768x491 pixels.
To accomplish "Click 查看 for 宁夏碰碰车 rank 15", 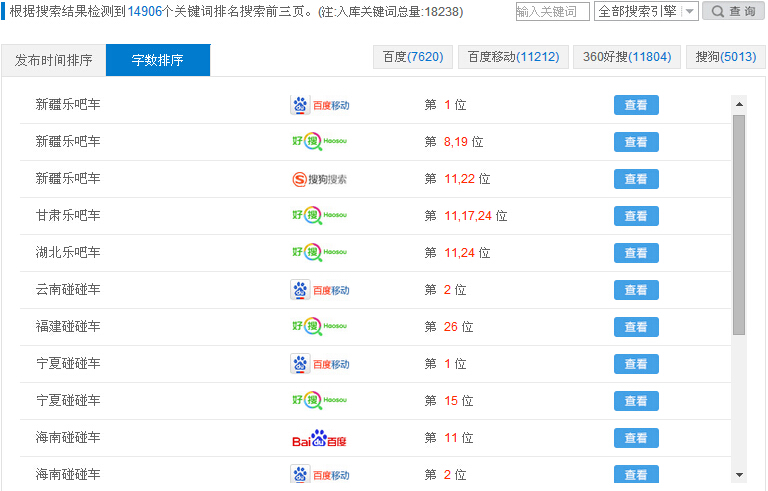I will tap(636, 401).
